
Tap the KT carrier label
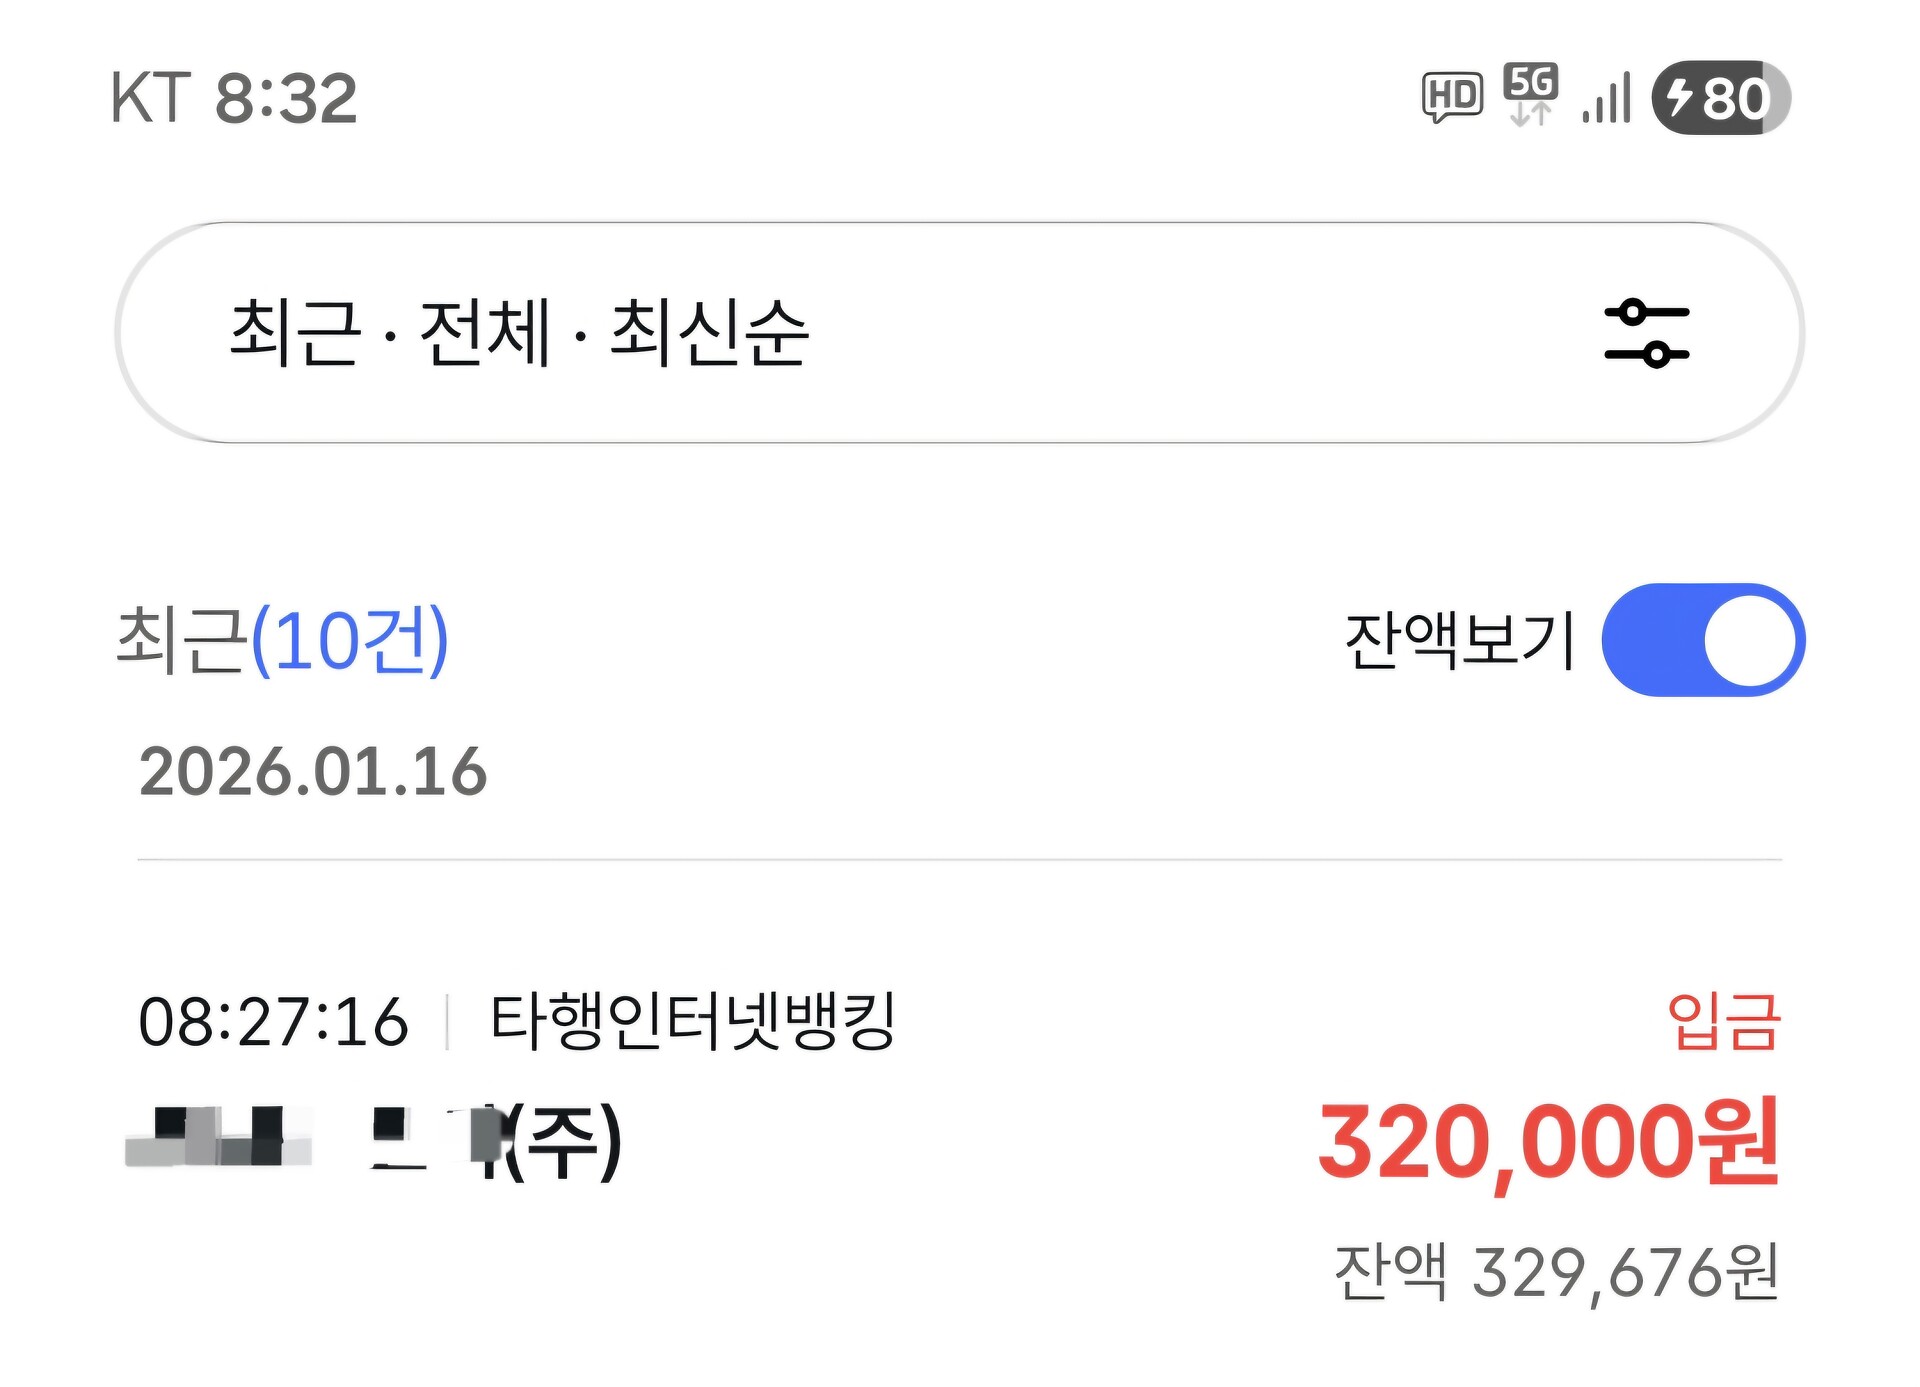tap(150, 98)
